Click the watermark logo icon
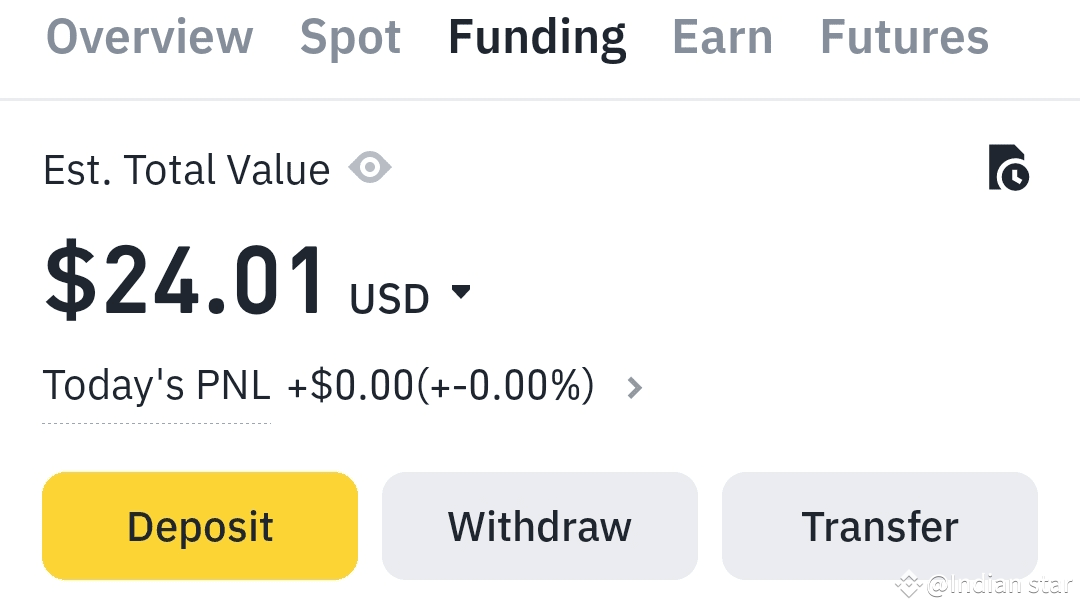This screenshot has width=1080, height=607. tap(908, 583)
